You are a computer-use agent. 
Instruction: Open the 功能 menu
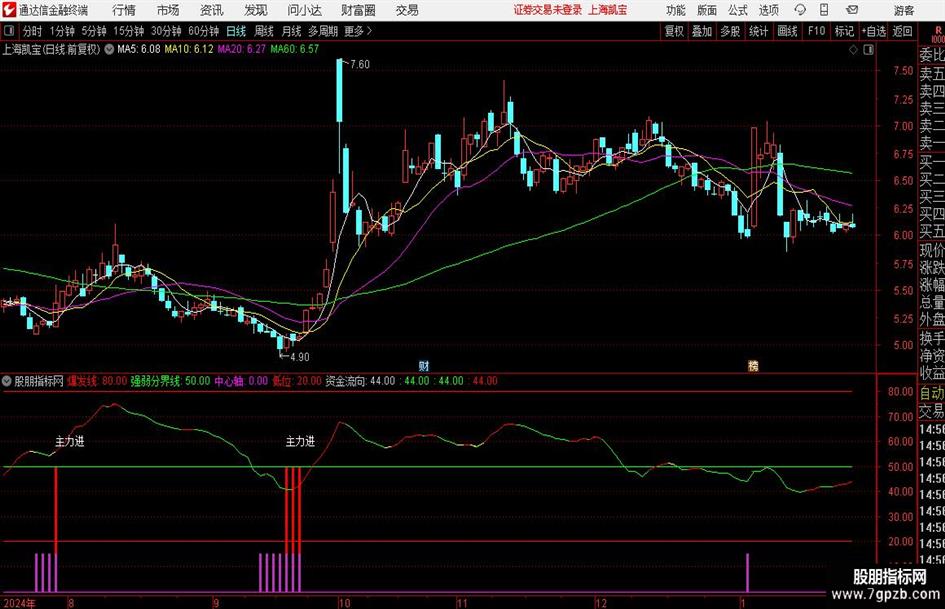676,10
